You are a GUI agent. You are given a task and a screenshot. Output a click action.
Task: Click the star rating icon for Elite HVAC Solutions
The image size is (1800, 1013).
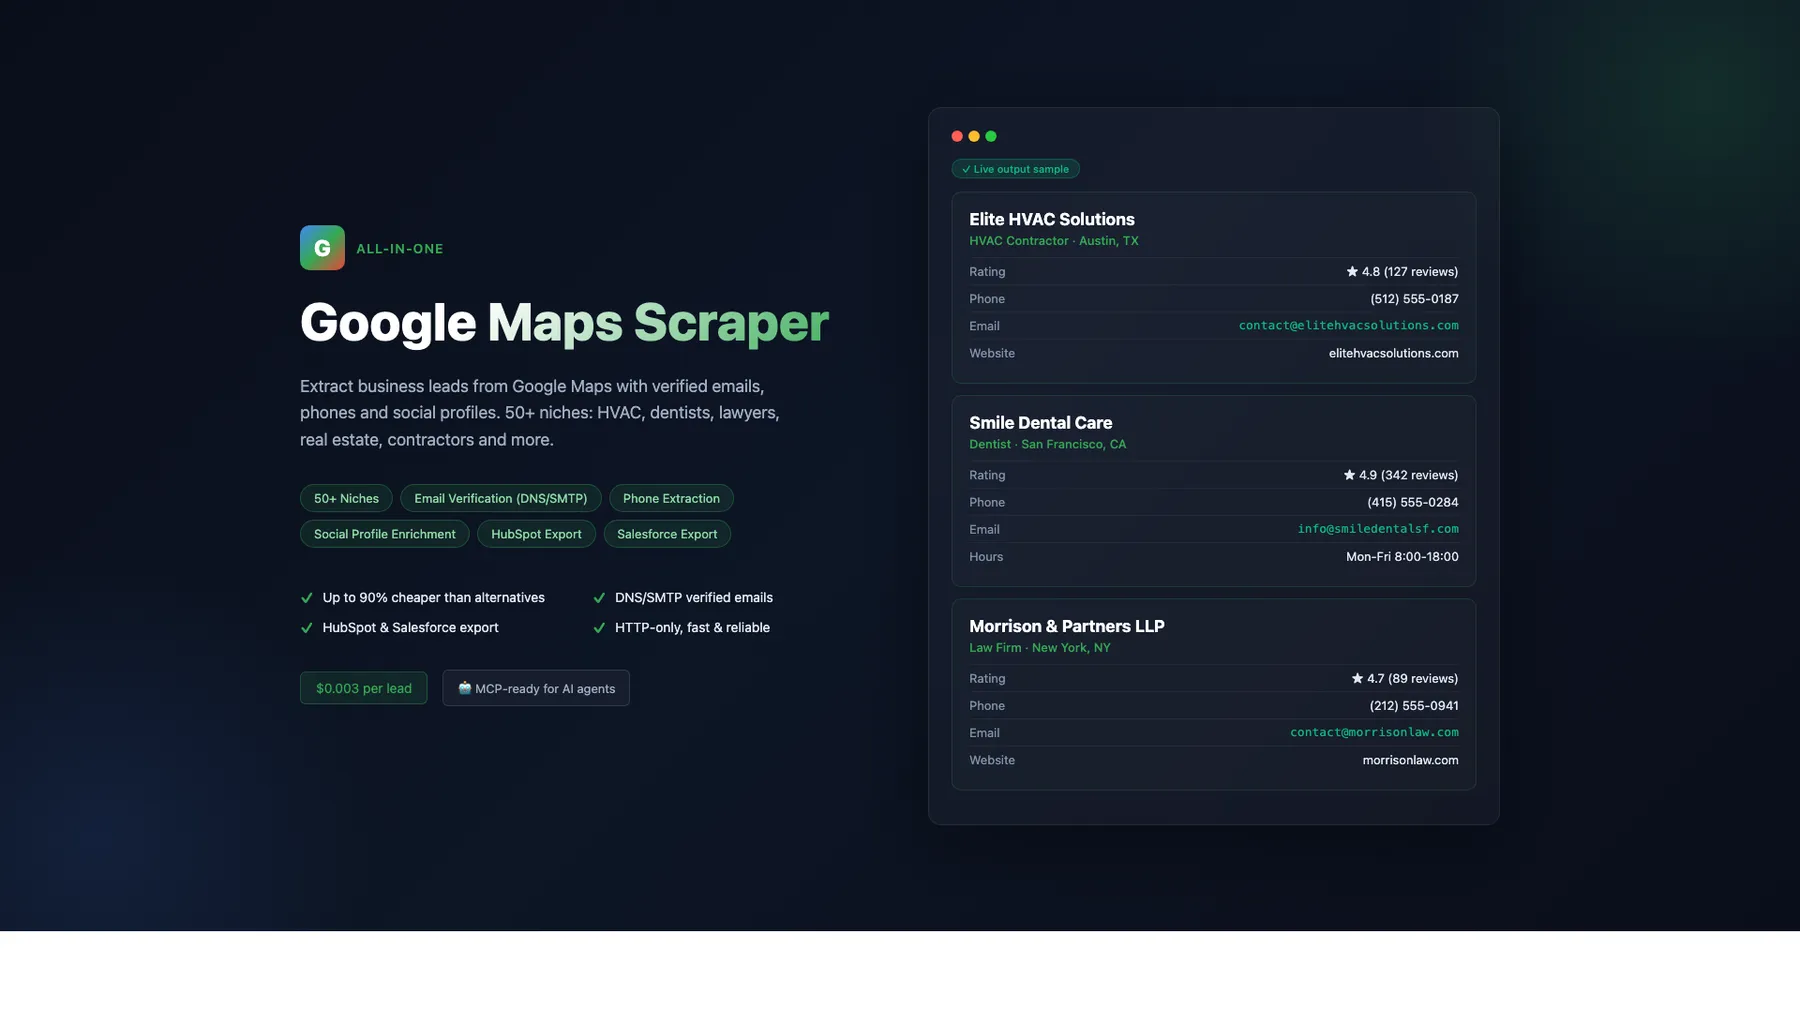coord(1352,270)
